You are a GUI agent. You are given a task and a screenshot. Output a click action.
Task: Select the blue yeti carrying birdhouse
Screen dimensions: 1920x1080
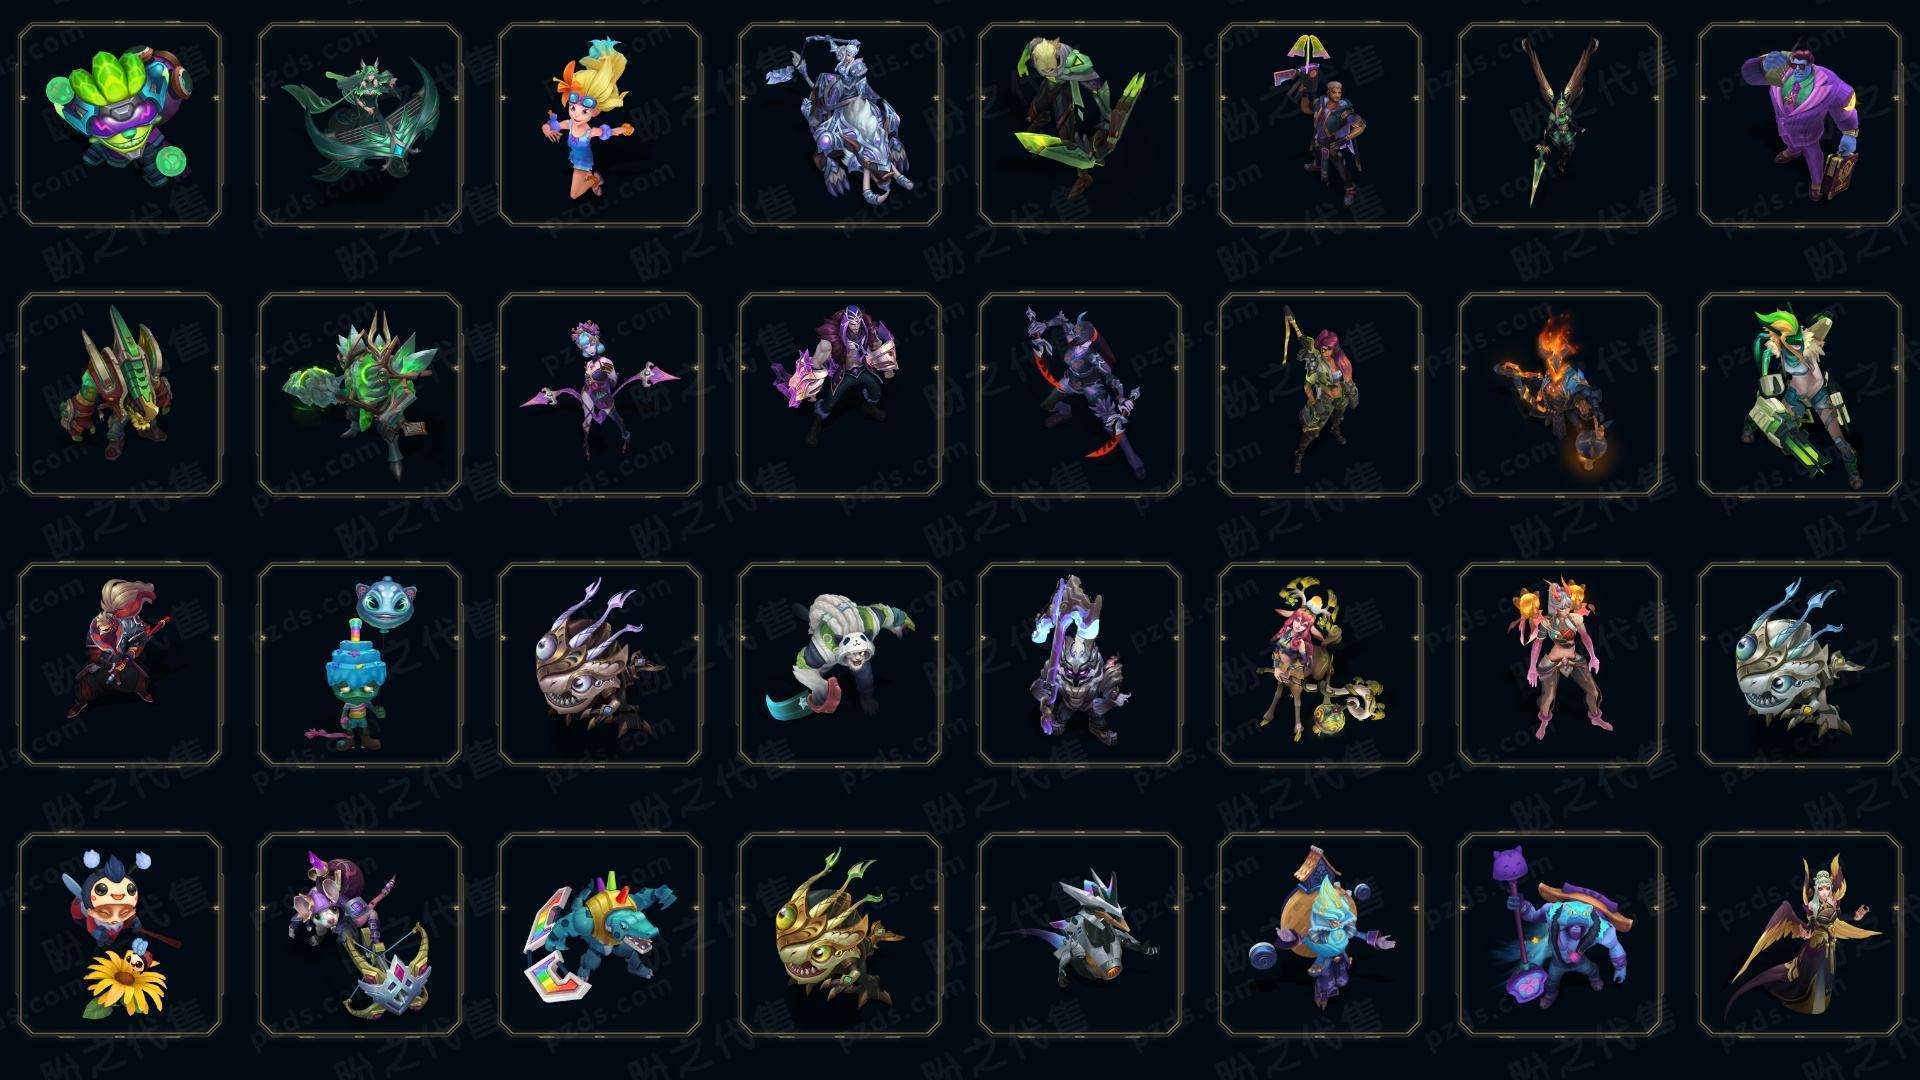click(1320, 934)
